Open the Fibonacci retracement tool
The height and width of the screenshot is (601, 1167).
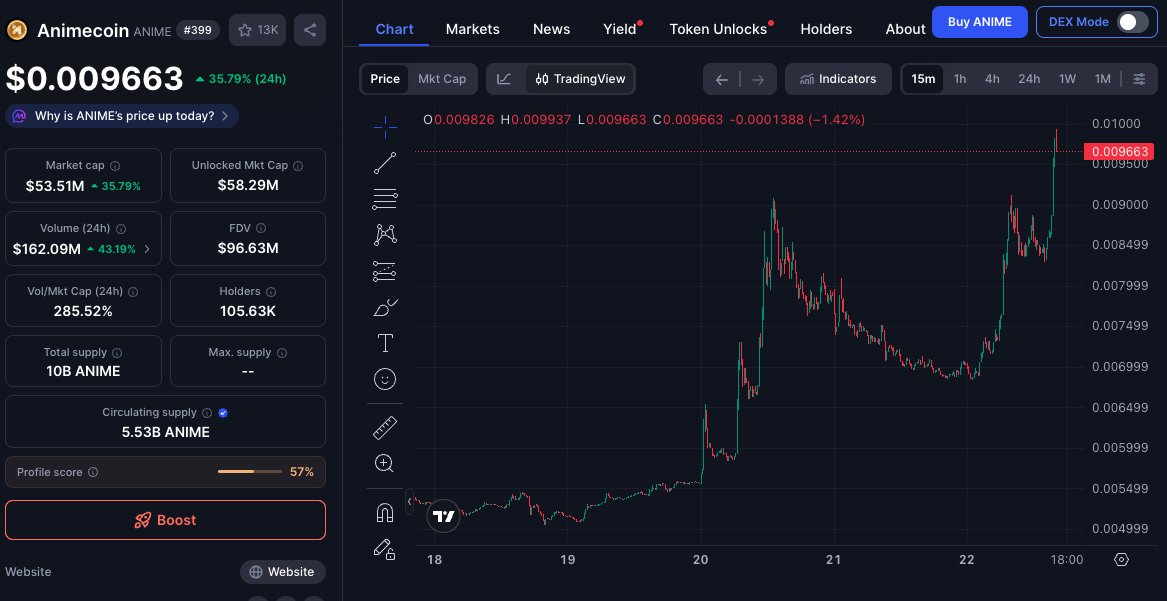pyautogui.click(x=385, y=199)
